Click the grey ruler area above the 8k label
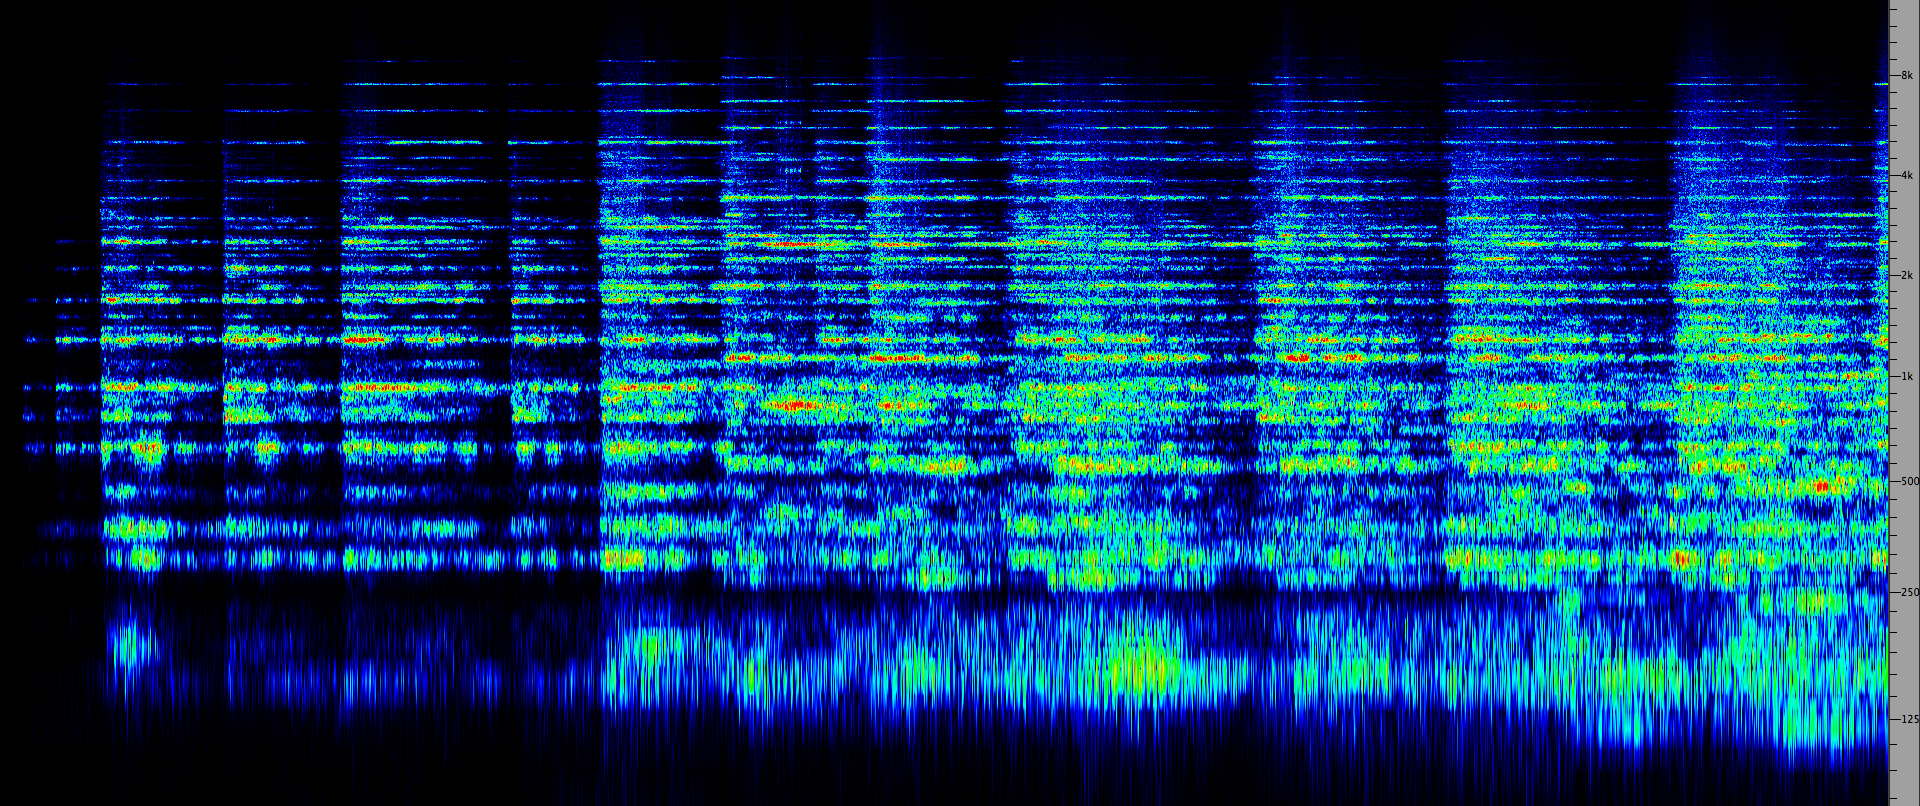The height and width of the screenshot is (806, 1920). [1904, 30]
